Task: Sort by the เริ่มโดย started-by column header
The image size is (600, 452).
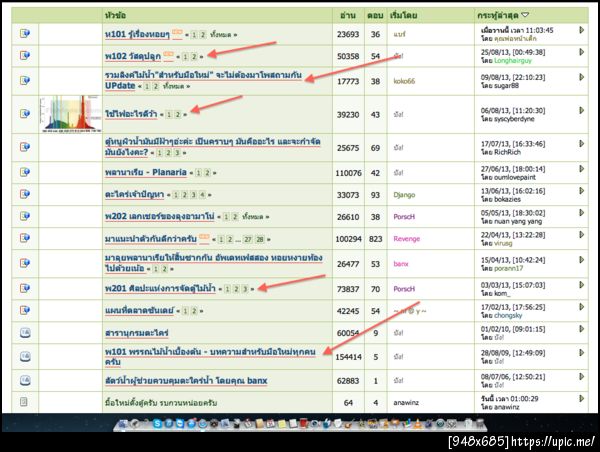Action: pyautogui.click(x=404, y=15)
